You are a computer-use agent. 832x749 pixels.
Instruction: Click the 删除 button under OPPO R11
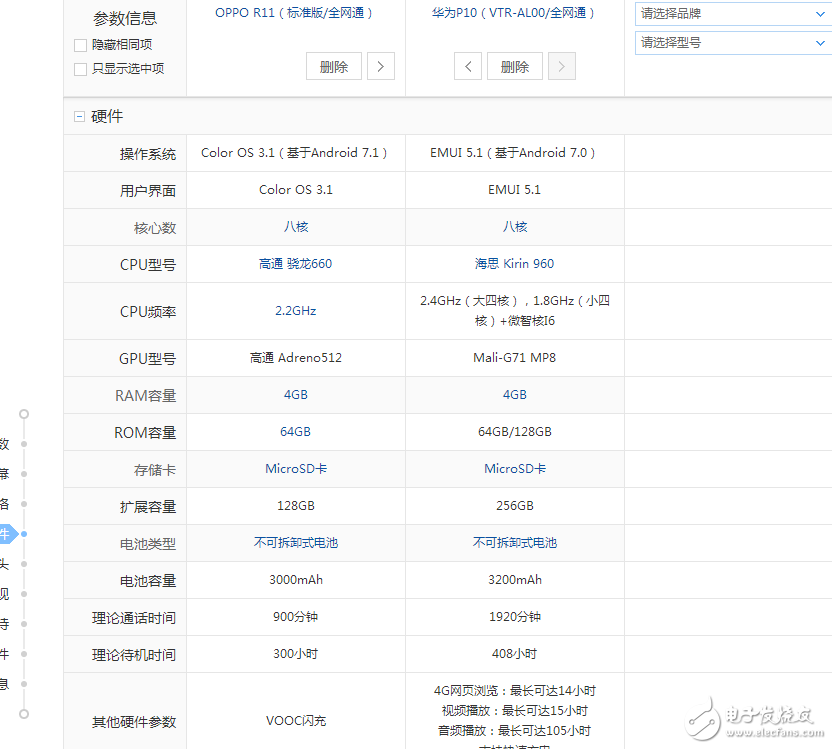[333, 65]
